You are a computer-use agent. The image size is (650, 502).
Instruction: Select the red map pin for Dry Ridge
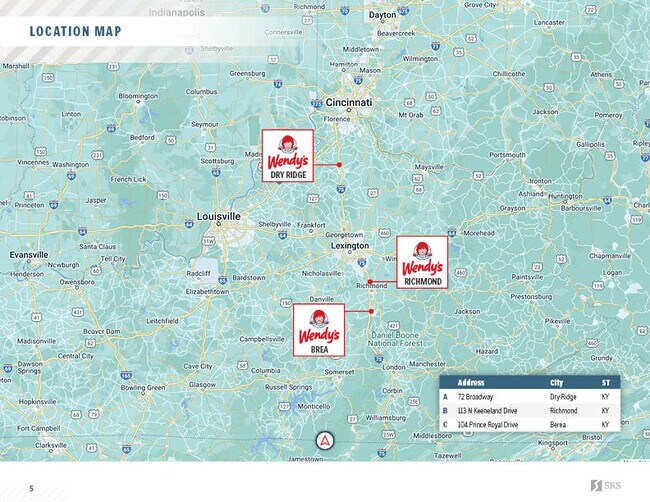(340, 163)
